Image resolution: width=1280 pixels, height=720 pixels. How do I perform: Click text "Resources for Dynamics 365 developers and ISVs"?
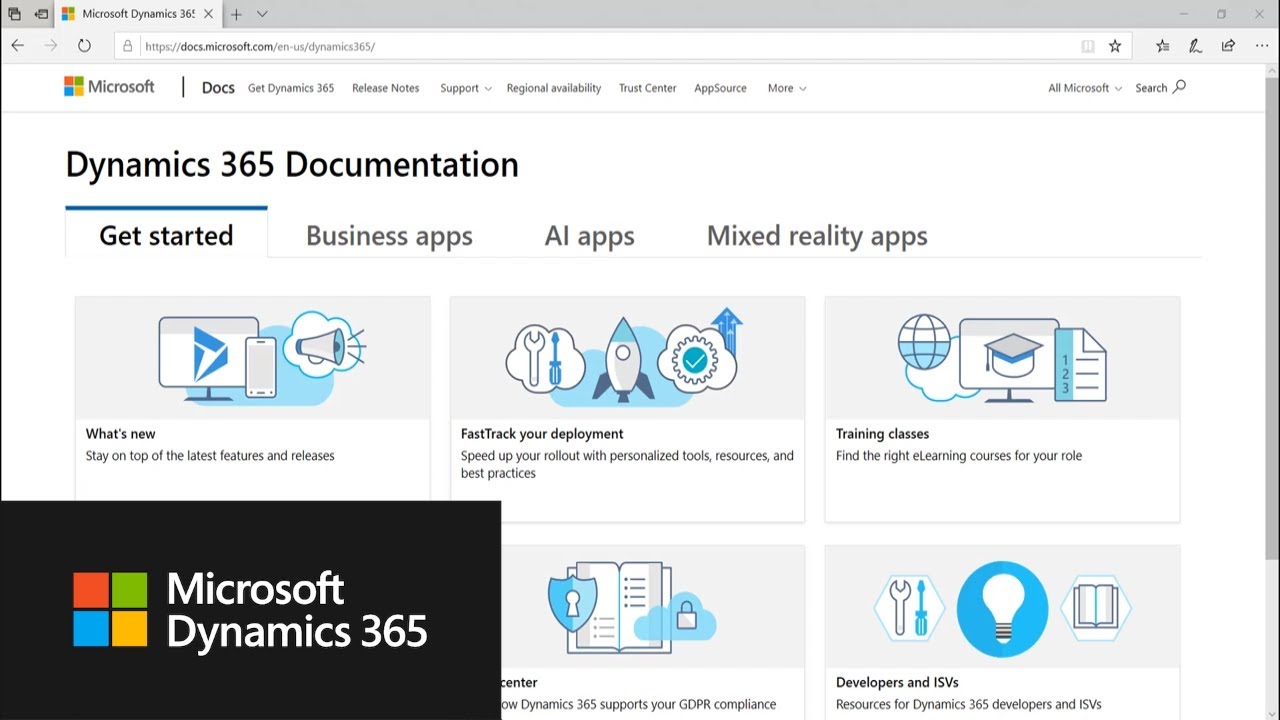pyautogui.click(x=969, y=704)
